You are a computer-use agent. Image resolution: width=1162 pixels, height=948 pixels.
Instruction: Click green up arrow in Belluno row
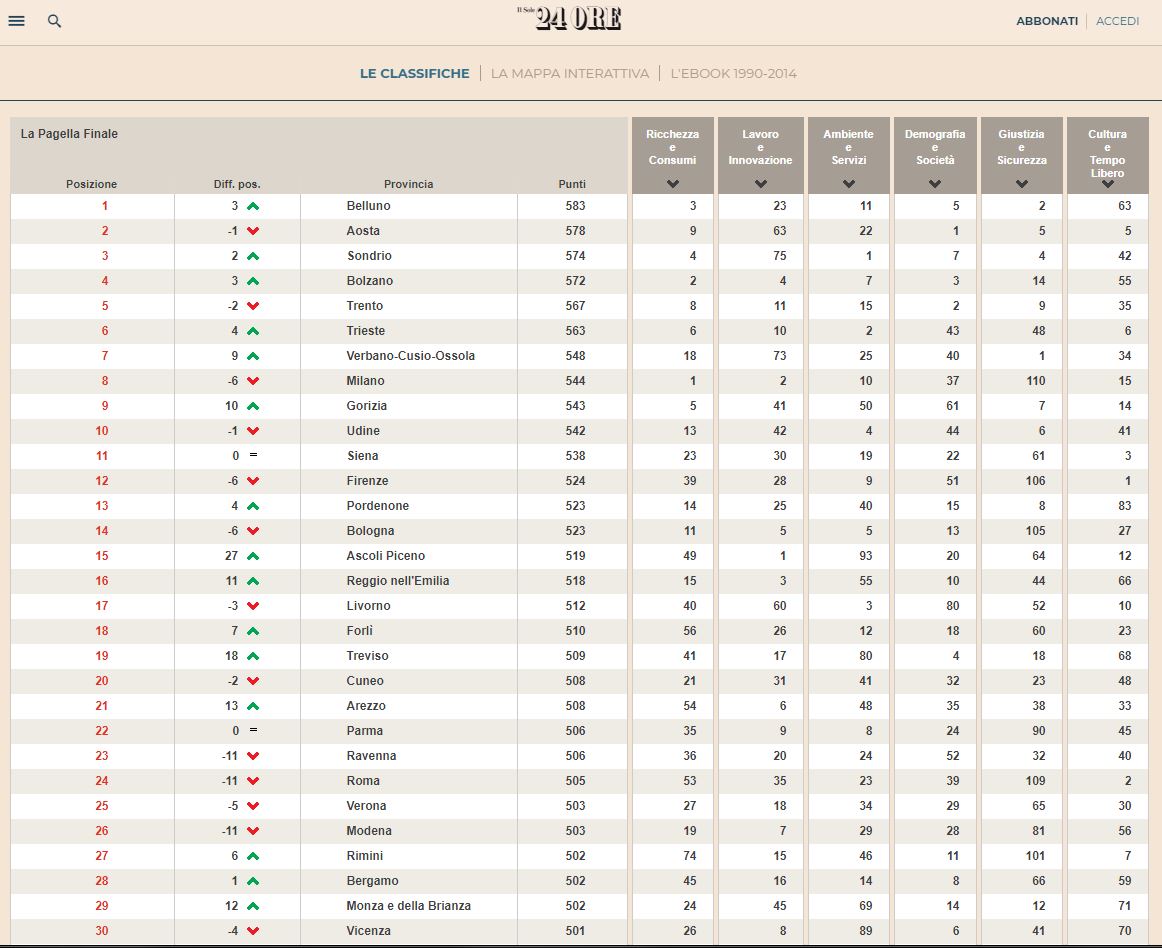point(253,206)
